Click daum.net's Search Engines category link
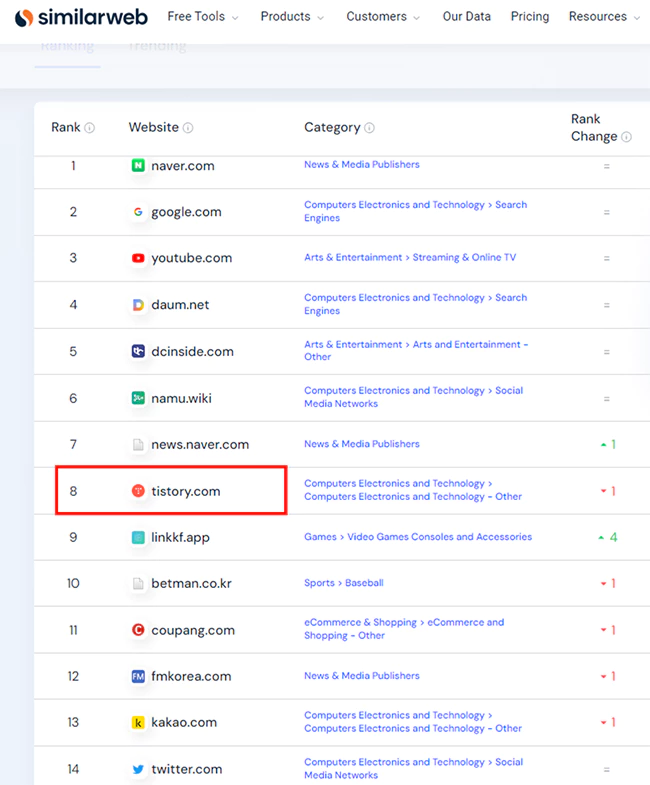Screen dimensions: 650x785 tap(416, 304)
